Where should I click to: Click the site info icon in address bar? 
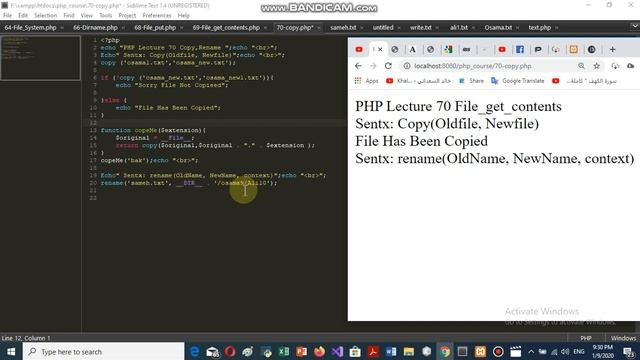[x=407, y=66]
